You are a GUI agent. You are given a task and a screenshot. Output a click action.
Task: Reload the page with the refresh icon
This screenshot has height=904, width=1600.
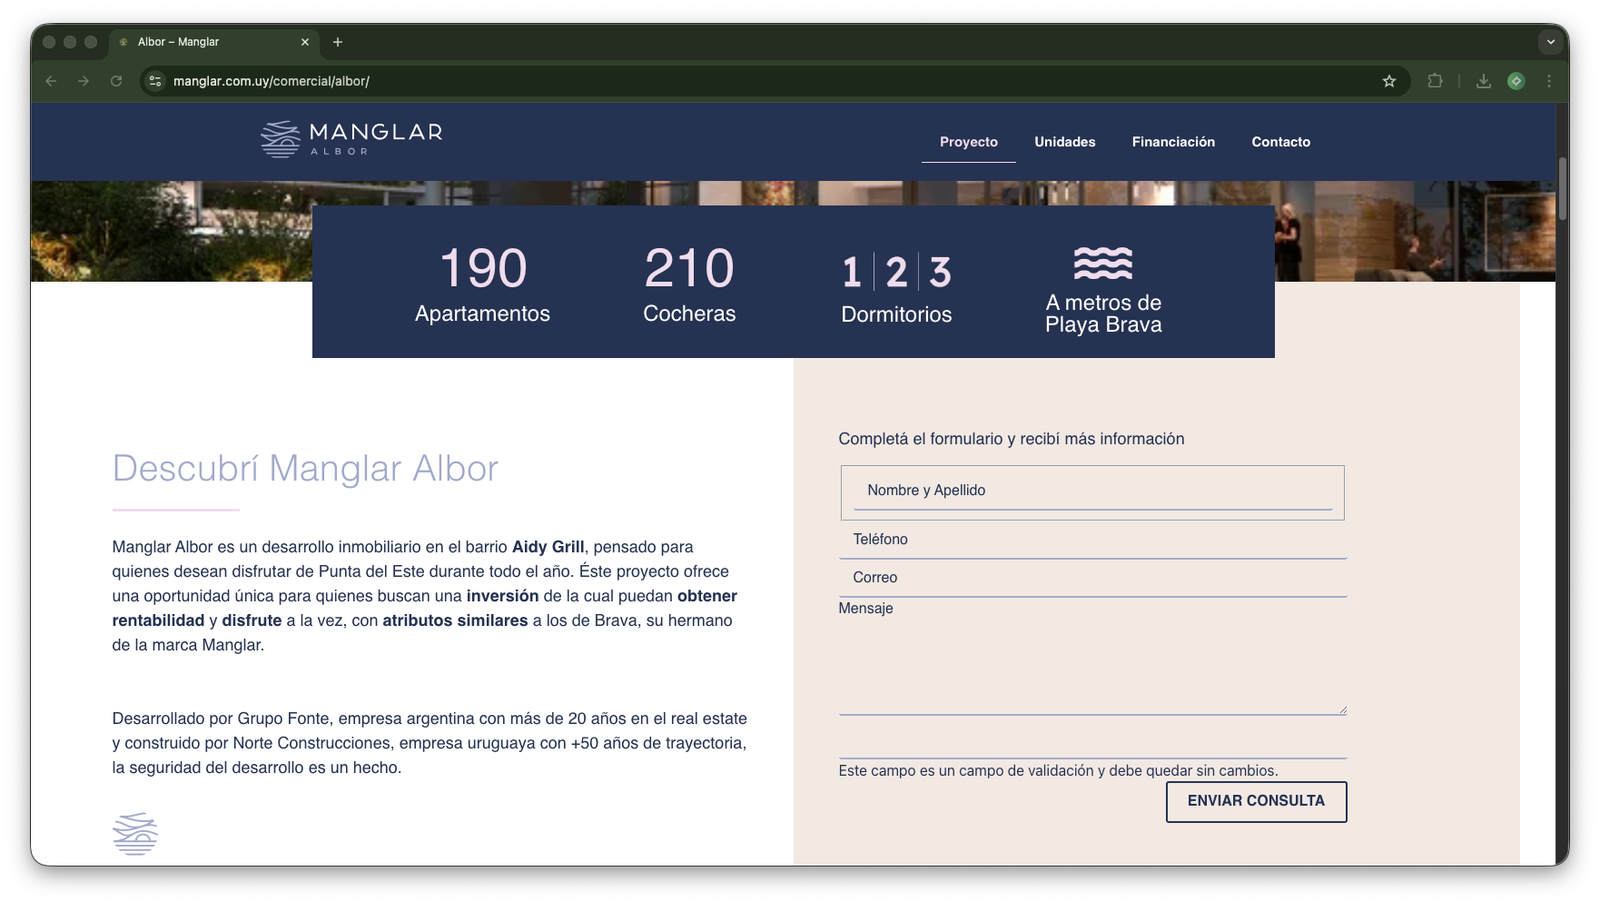116,81
